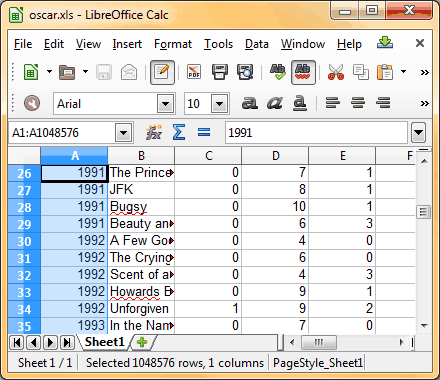Image resolution: width=440 pixels, height=380 pixels.
Task: Select column E header
Action: point(342,156)
